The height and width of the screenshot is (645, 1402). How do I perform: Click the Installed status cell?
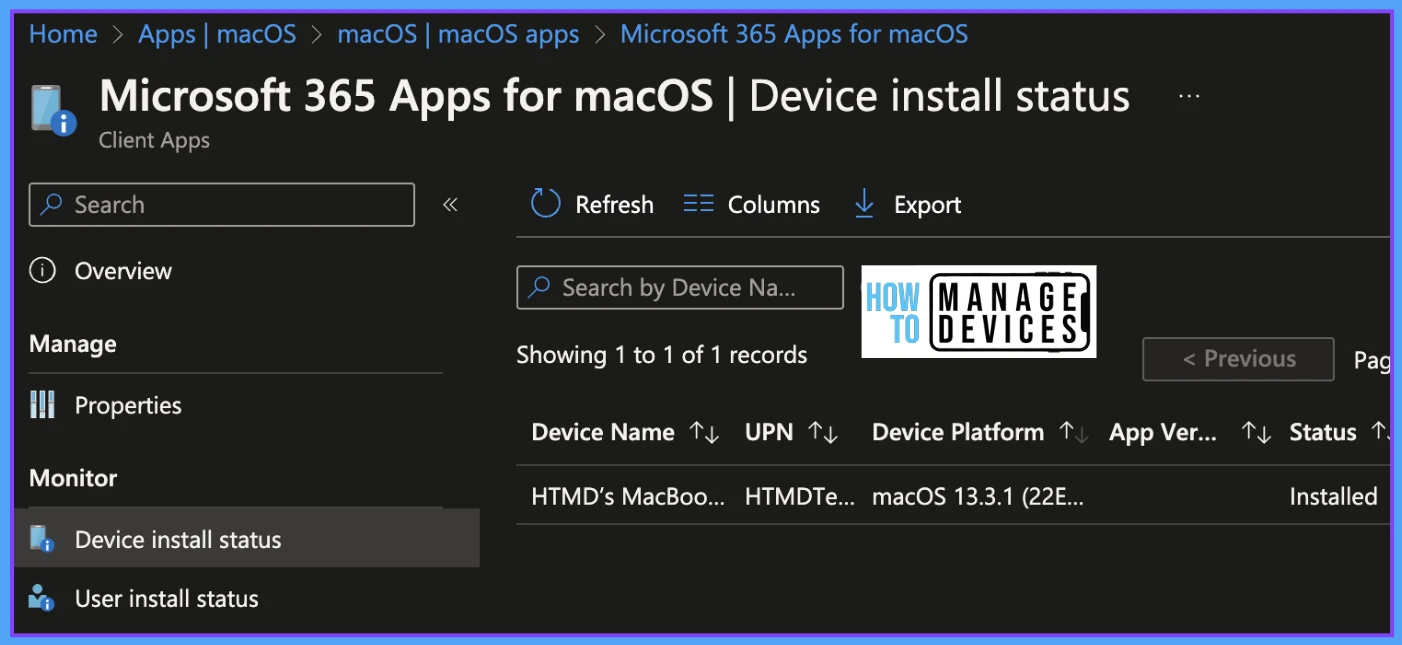point(1333,496)
